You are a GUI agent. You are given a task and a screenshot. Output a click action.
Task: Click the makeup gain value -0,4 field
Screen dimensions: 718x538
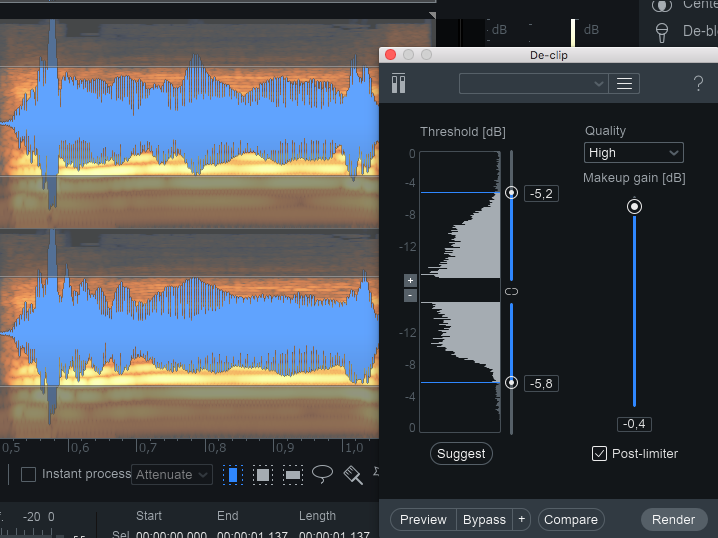634,424
